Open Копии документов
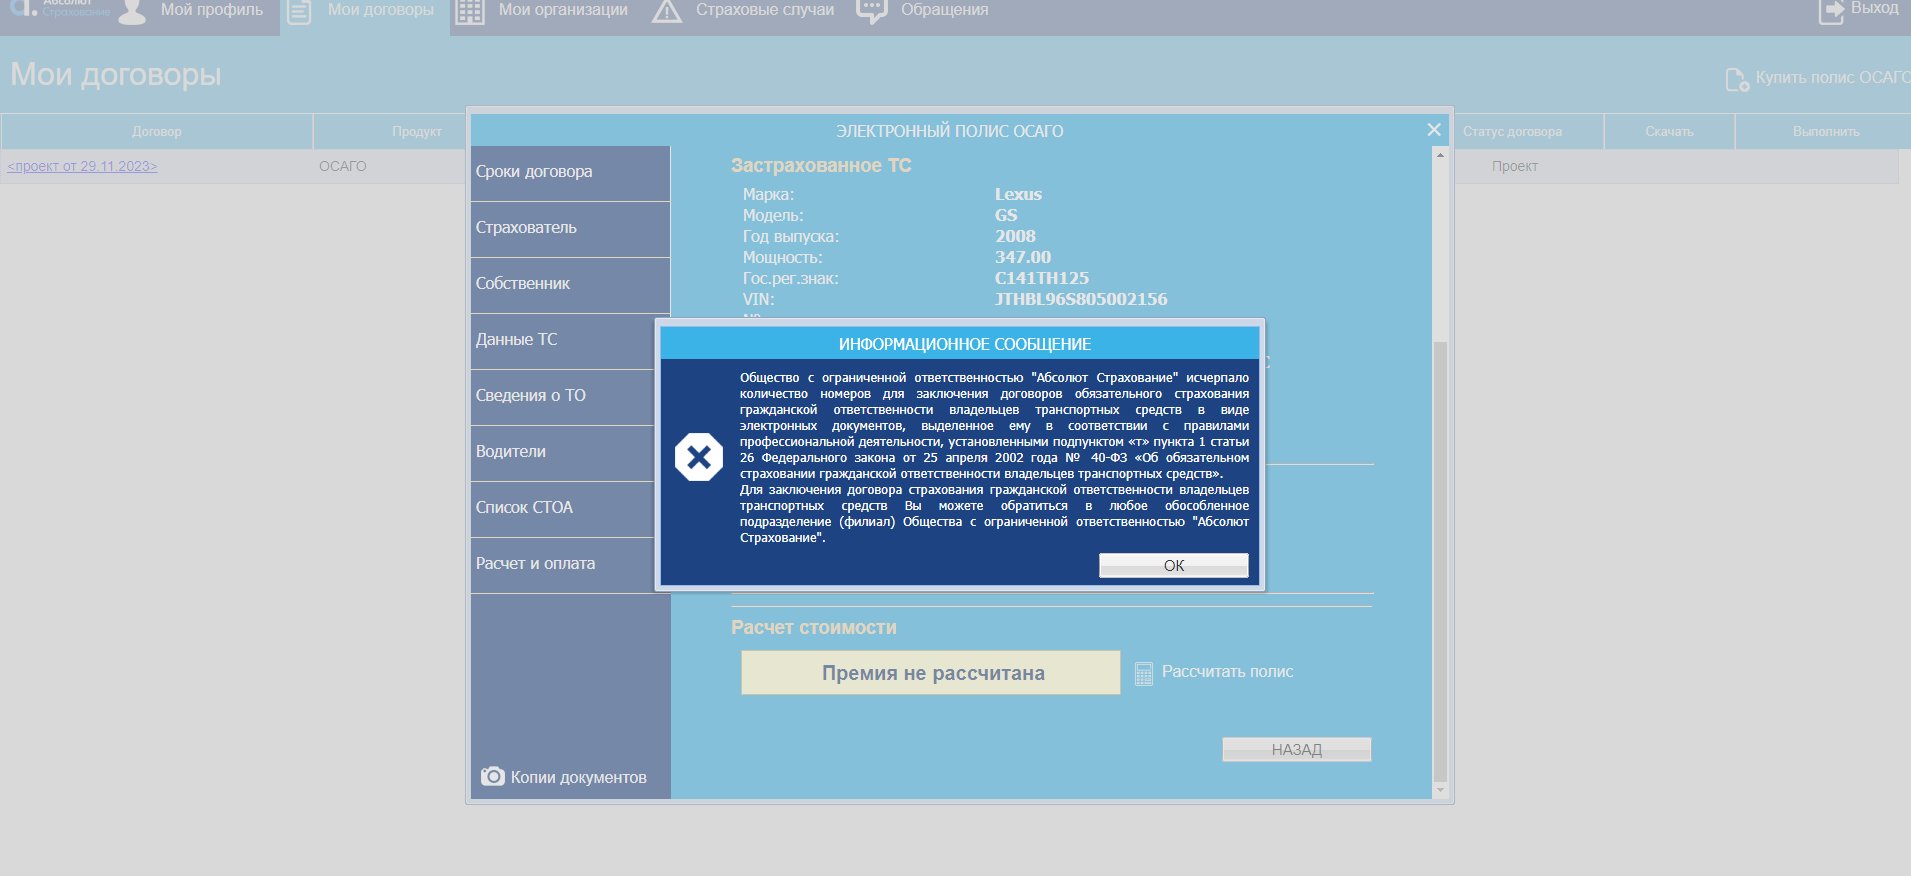1911x876 pixels. [x=578, y=777]
